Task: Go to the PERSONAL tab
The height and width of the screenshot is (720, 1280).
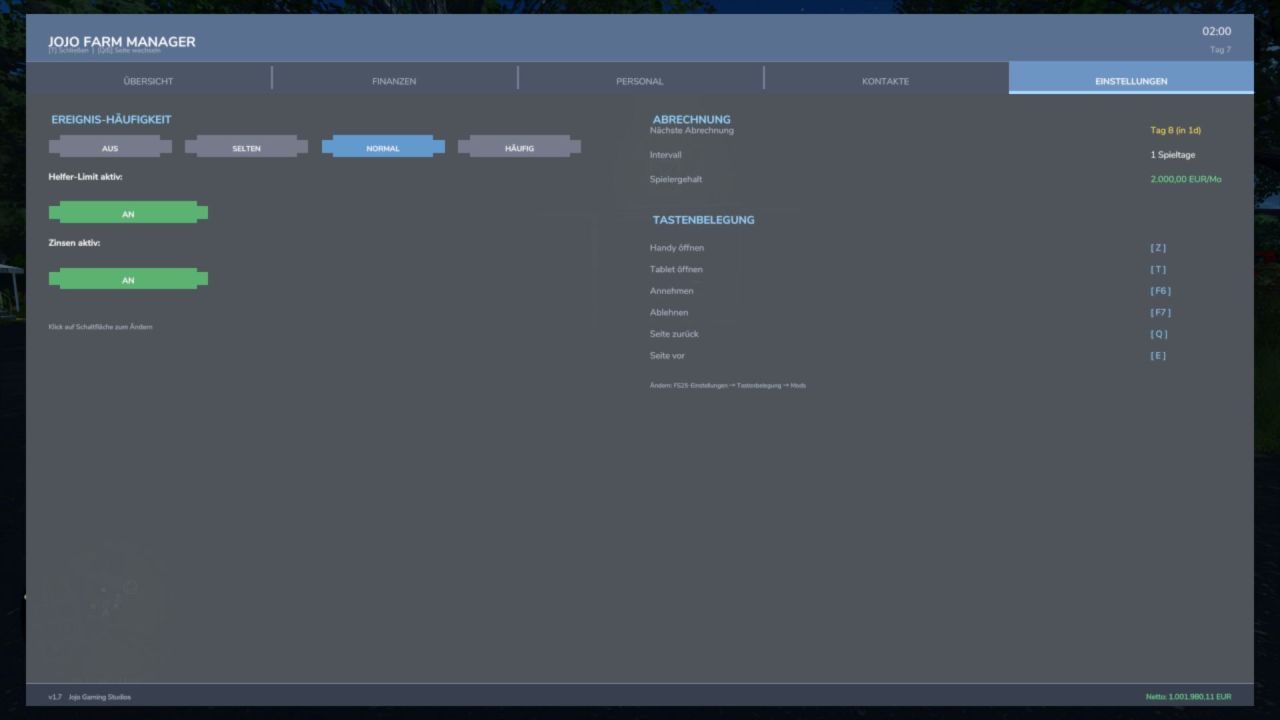Action: 640,81
